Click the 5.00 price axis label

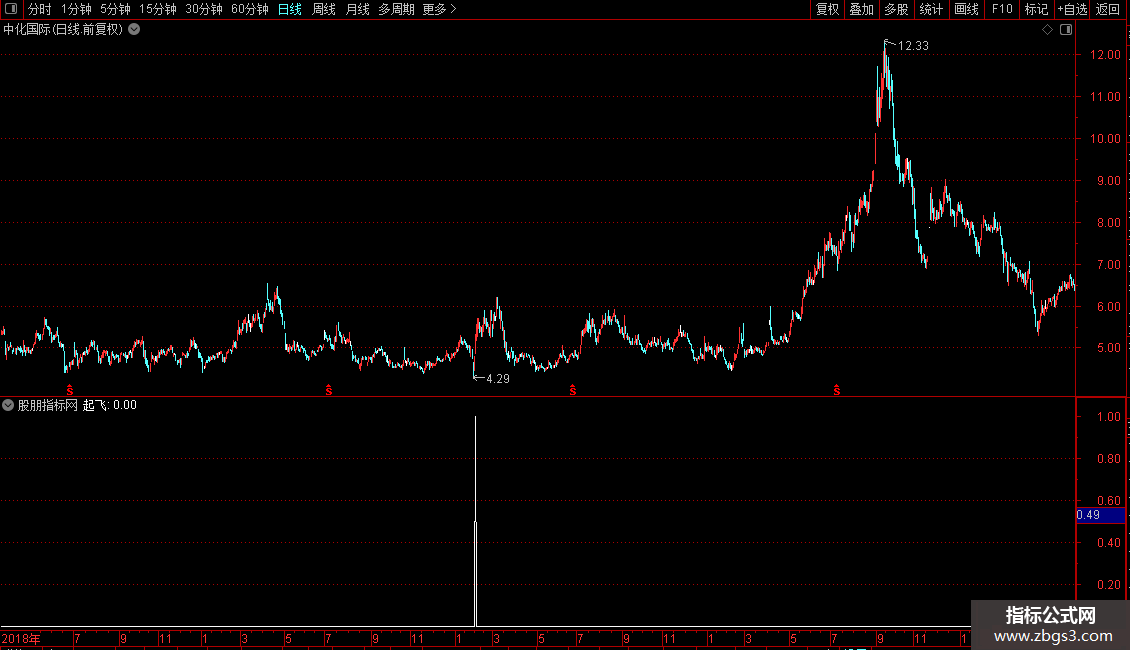point(1108,348)
